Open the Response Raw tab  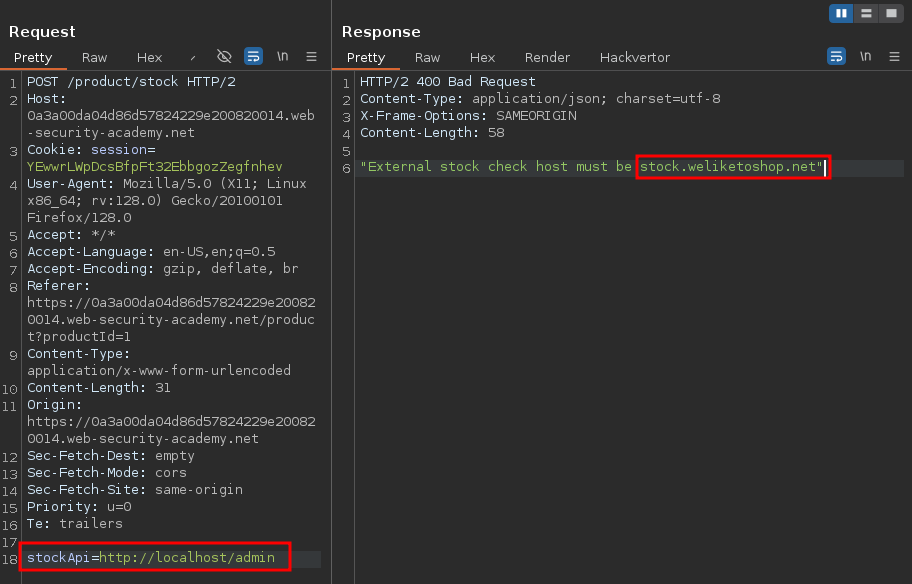427,58
